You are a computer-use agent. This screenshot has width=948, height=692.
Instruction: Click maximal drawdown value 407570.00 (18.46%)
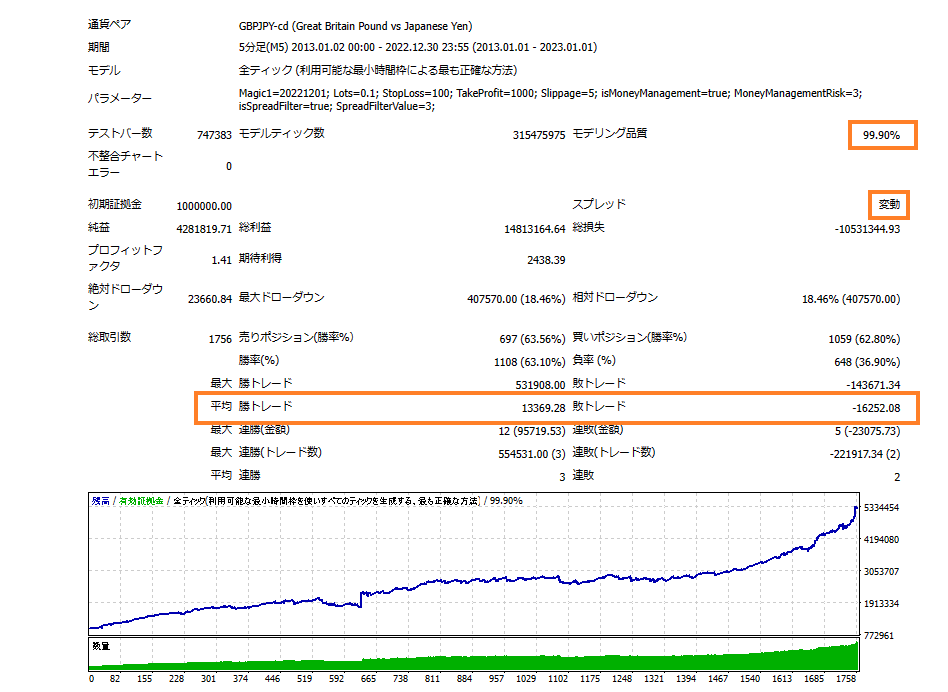point(516,299)
